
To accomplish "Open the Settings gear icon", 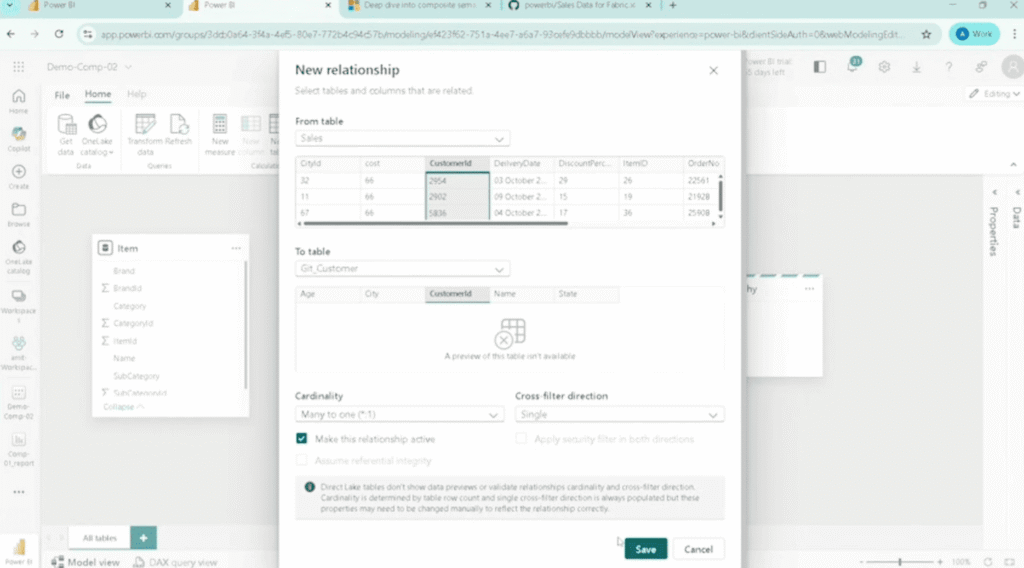I will pyautogui.click(x=884, y=67).
